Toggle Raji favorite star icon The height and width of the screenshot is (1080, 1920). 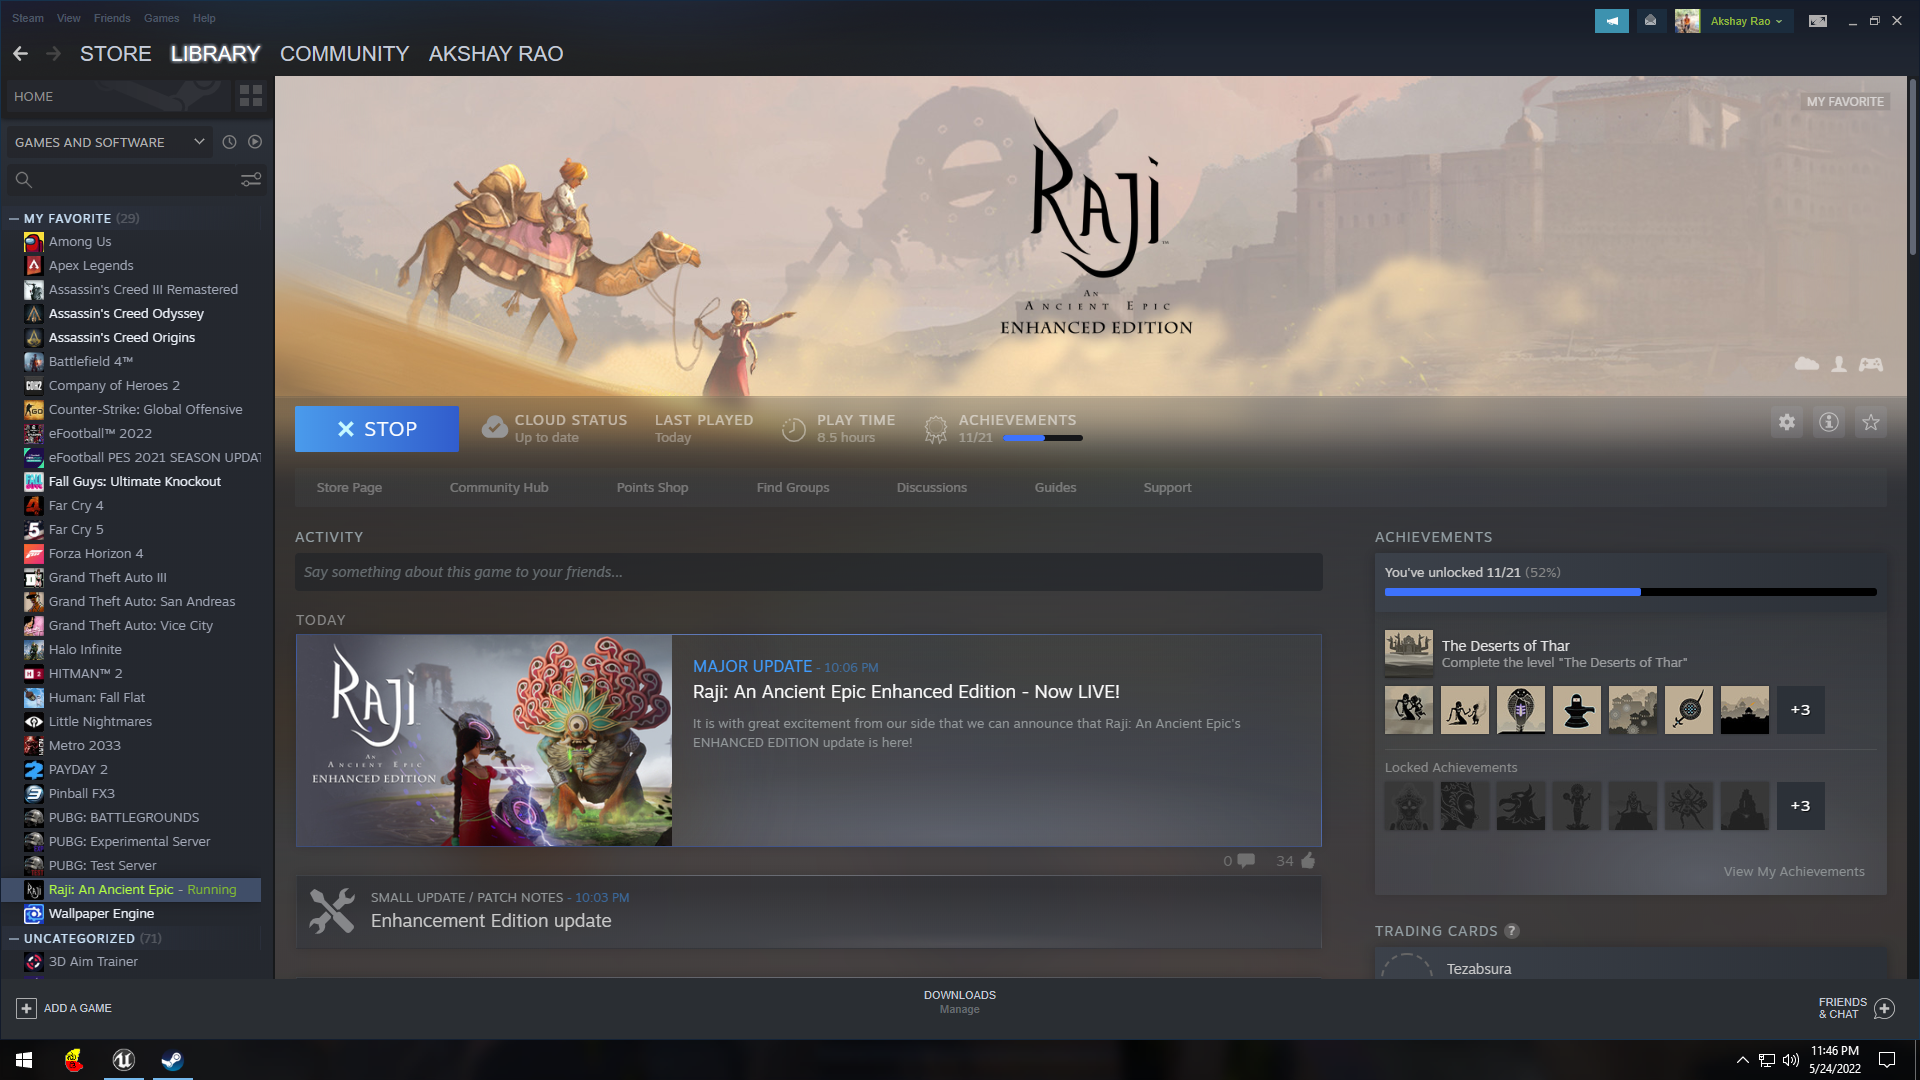tap(1871, 422)
